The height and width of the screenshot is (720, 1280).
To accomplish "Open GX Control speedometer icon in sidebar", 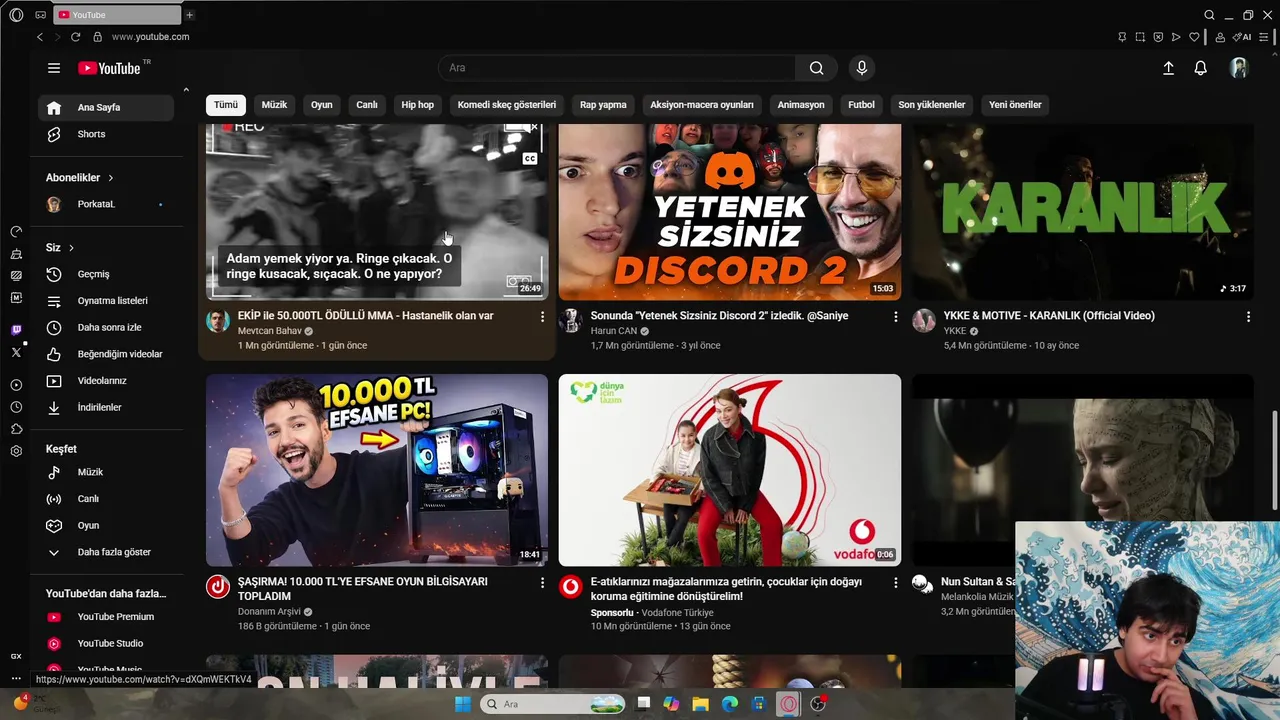I will pyautogui.click(x=16, y=231).
